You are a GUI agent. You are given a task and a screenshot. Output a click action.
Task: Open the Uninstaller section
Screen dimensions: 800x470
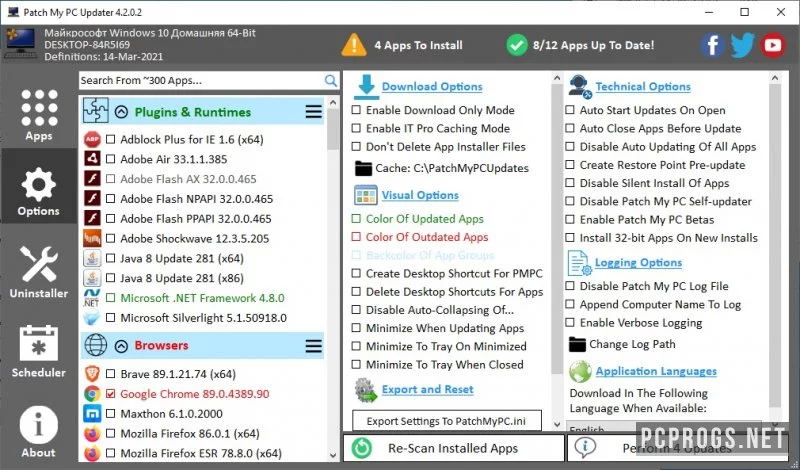click(39, 272)
